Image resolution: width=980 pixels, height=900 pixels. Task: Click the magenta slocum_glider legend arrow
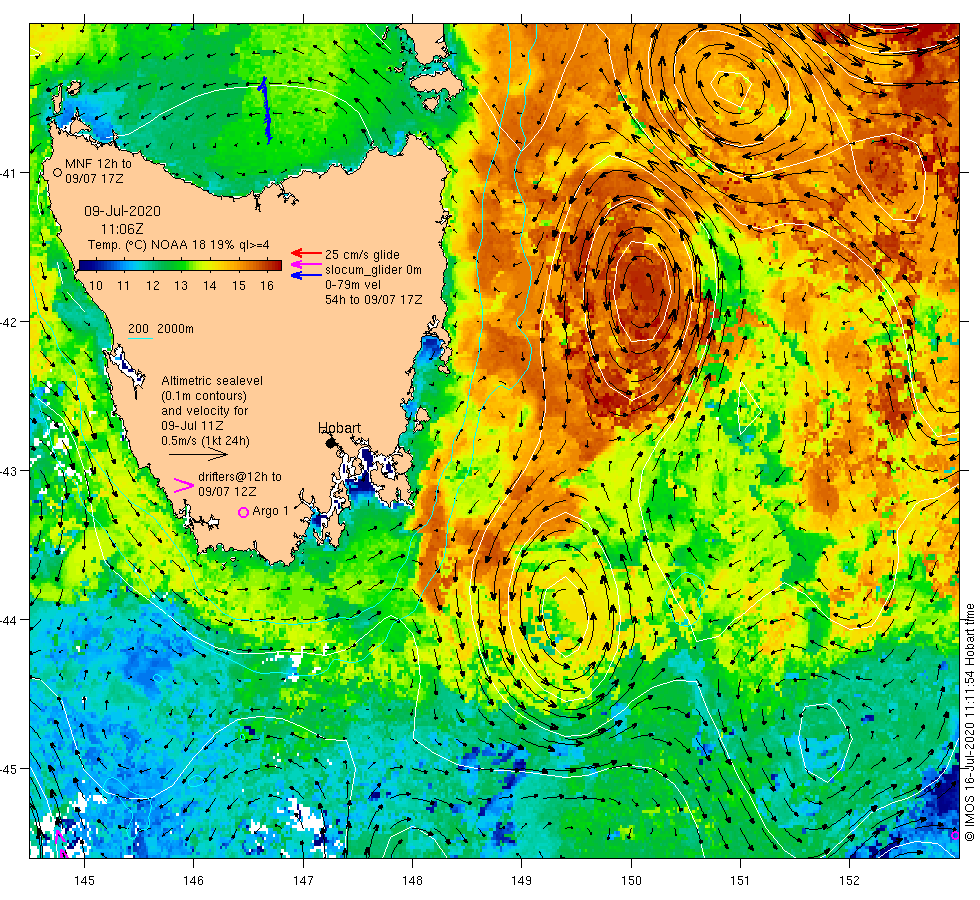tap(306, 264)
